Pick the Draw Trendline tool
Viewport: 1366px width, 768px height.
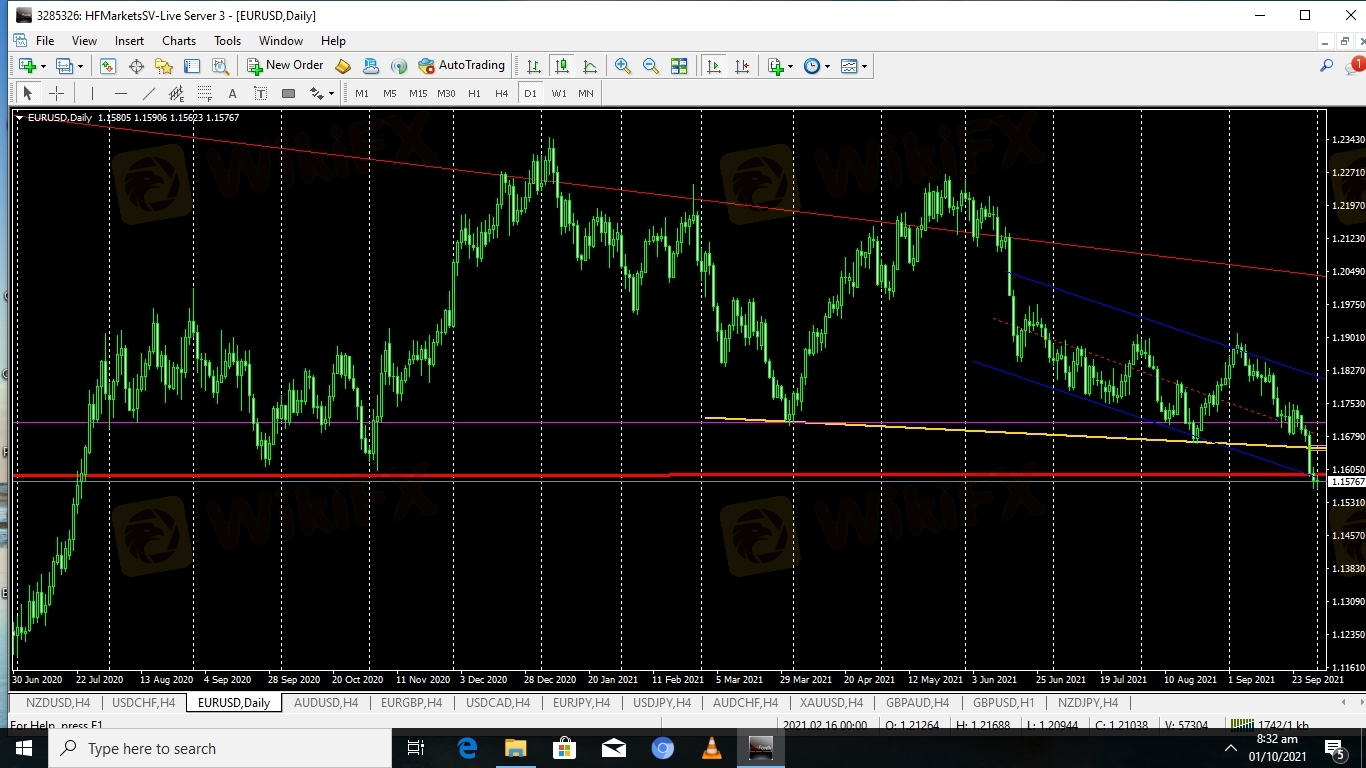(149, 93)
